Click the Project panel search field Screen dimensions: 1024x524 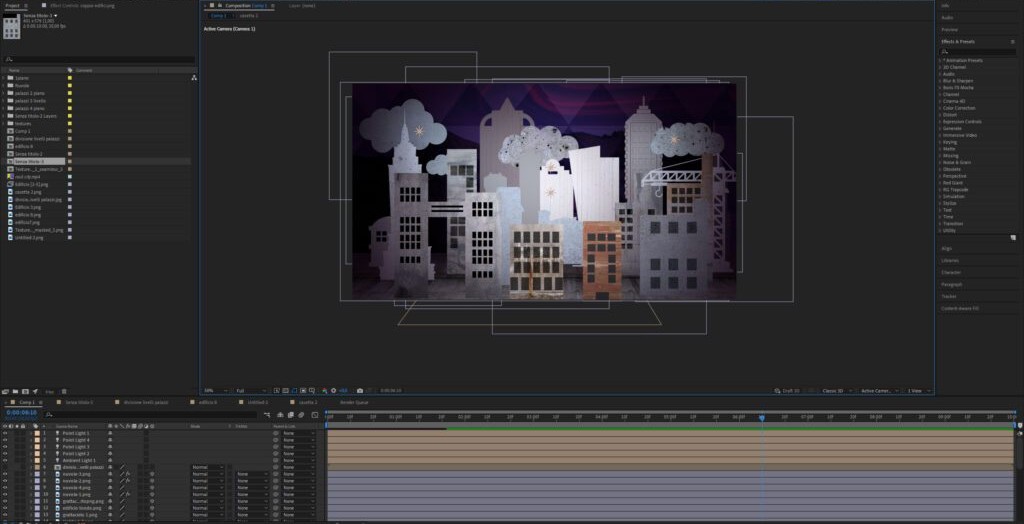(99, 59)
